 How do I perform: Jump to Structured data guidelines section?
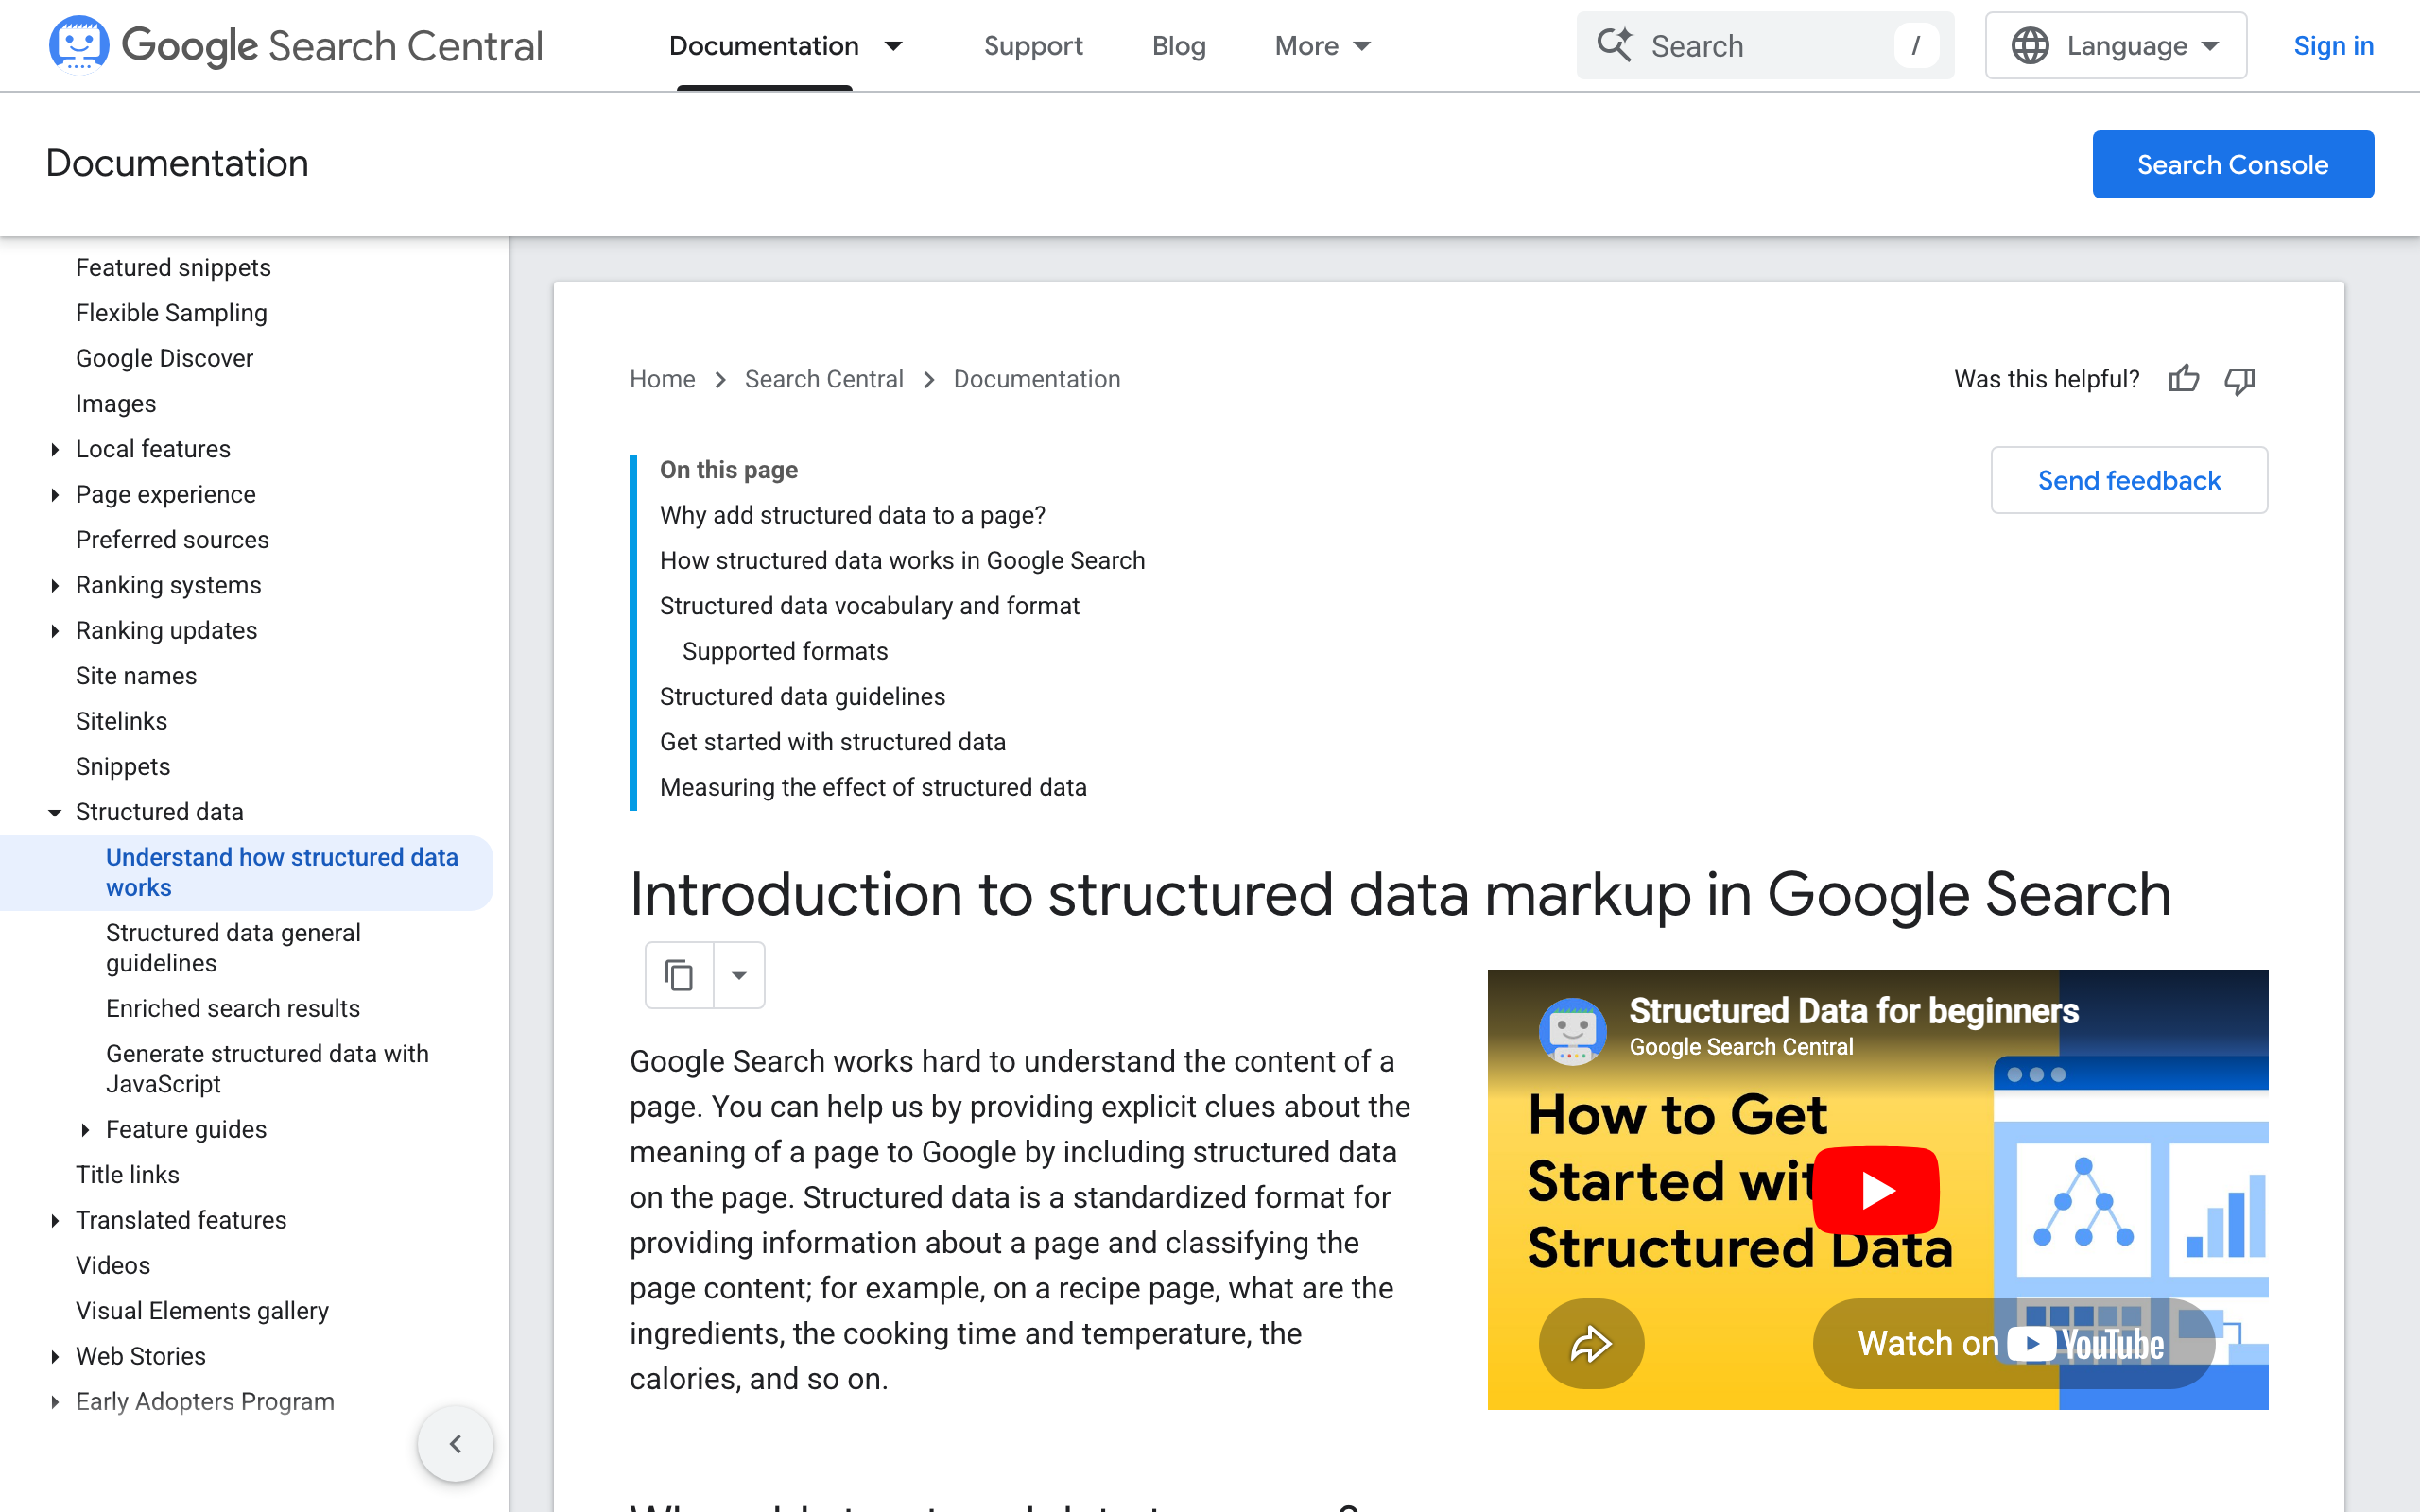click(802, 696)
